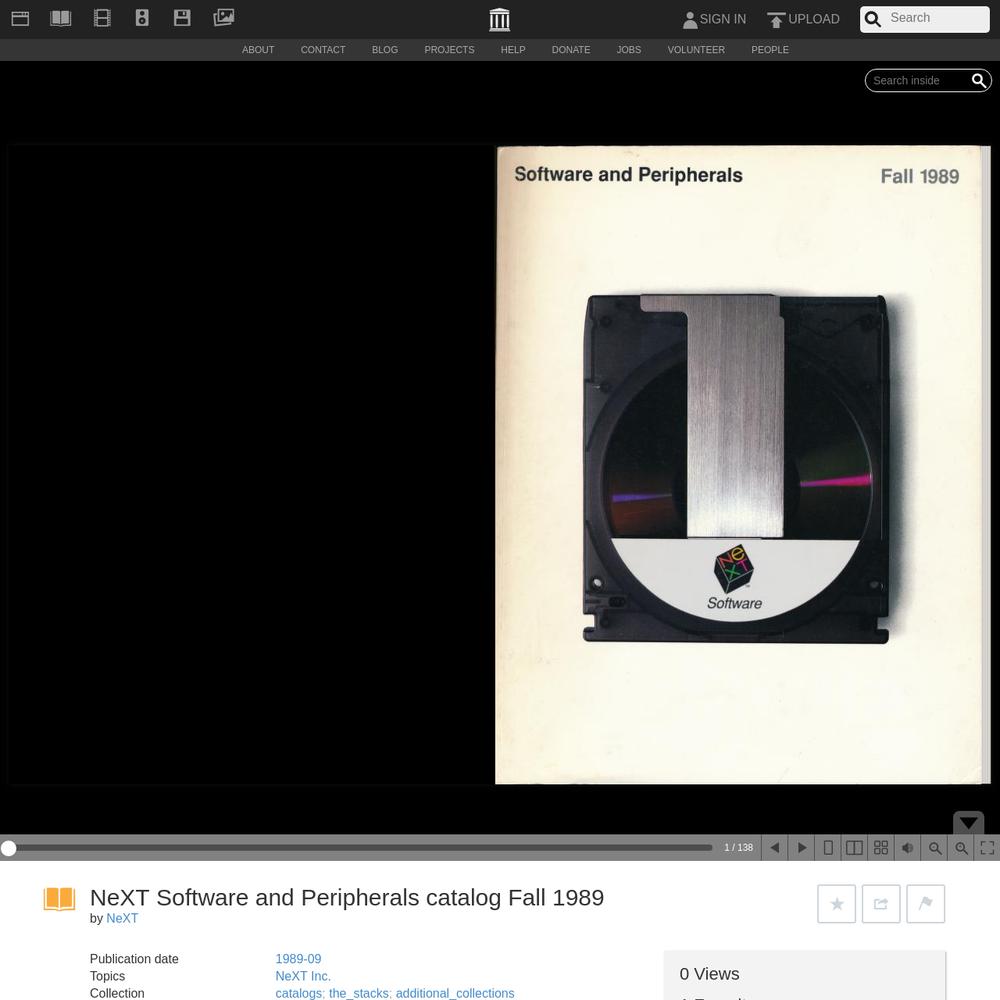The width and height of the screenshot is (1000, 1000).
Task: Click the SIGN IN link
Action: [x=723, y=19]
